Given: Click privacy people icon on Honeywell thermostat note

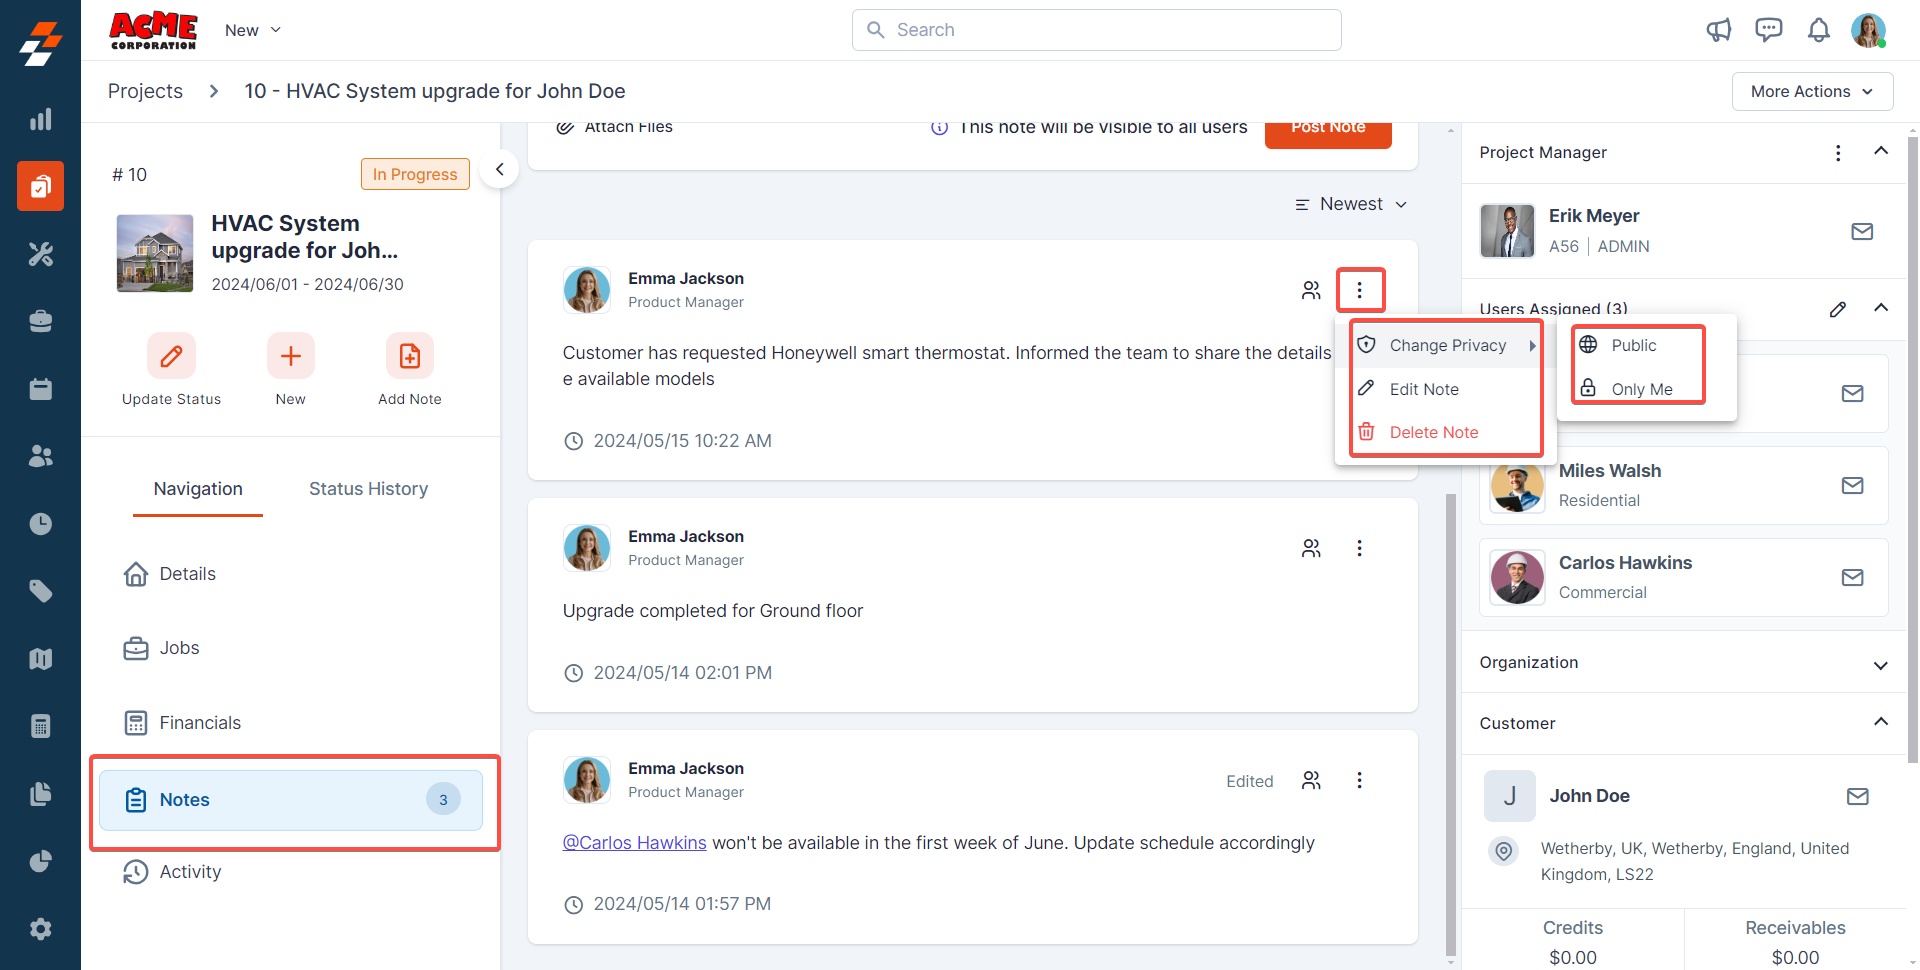Looking at the screenshot, I should click(1311, 290).
